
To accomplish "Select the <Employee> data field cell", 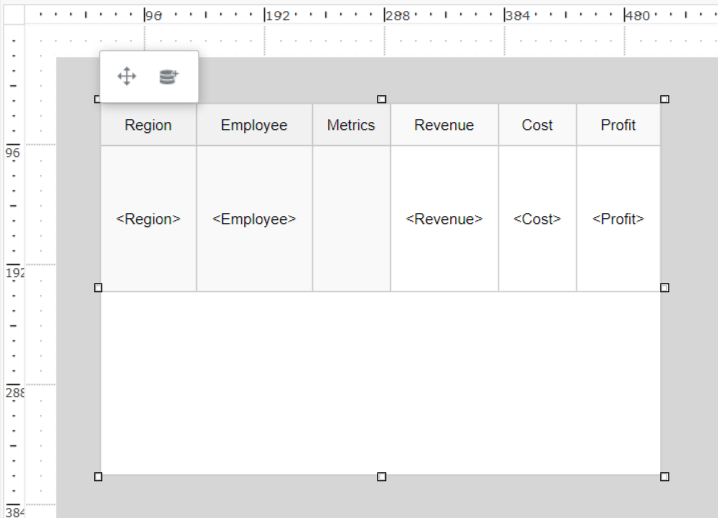I will point(254,219).
